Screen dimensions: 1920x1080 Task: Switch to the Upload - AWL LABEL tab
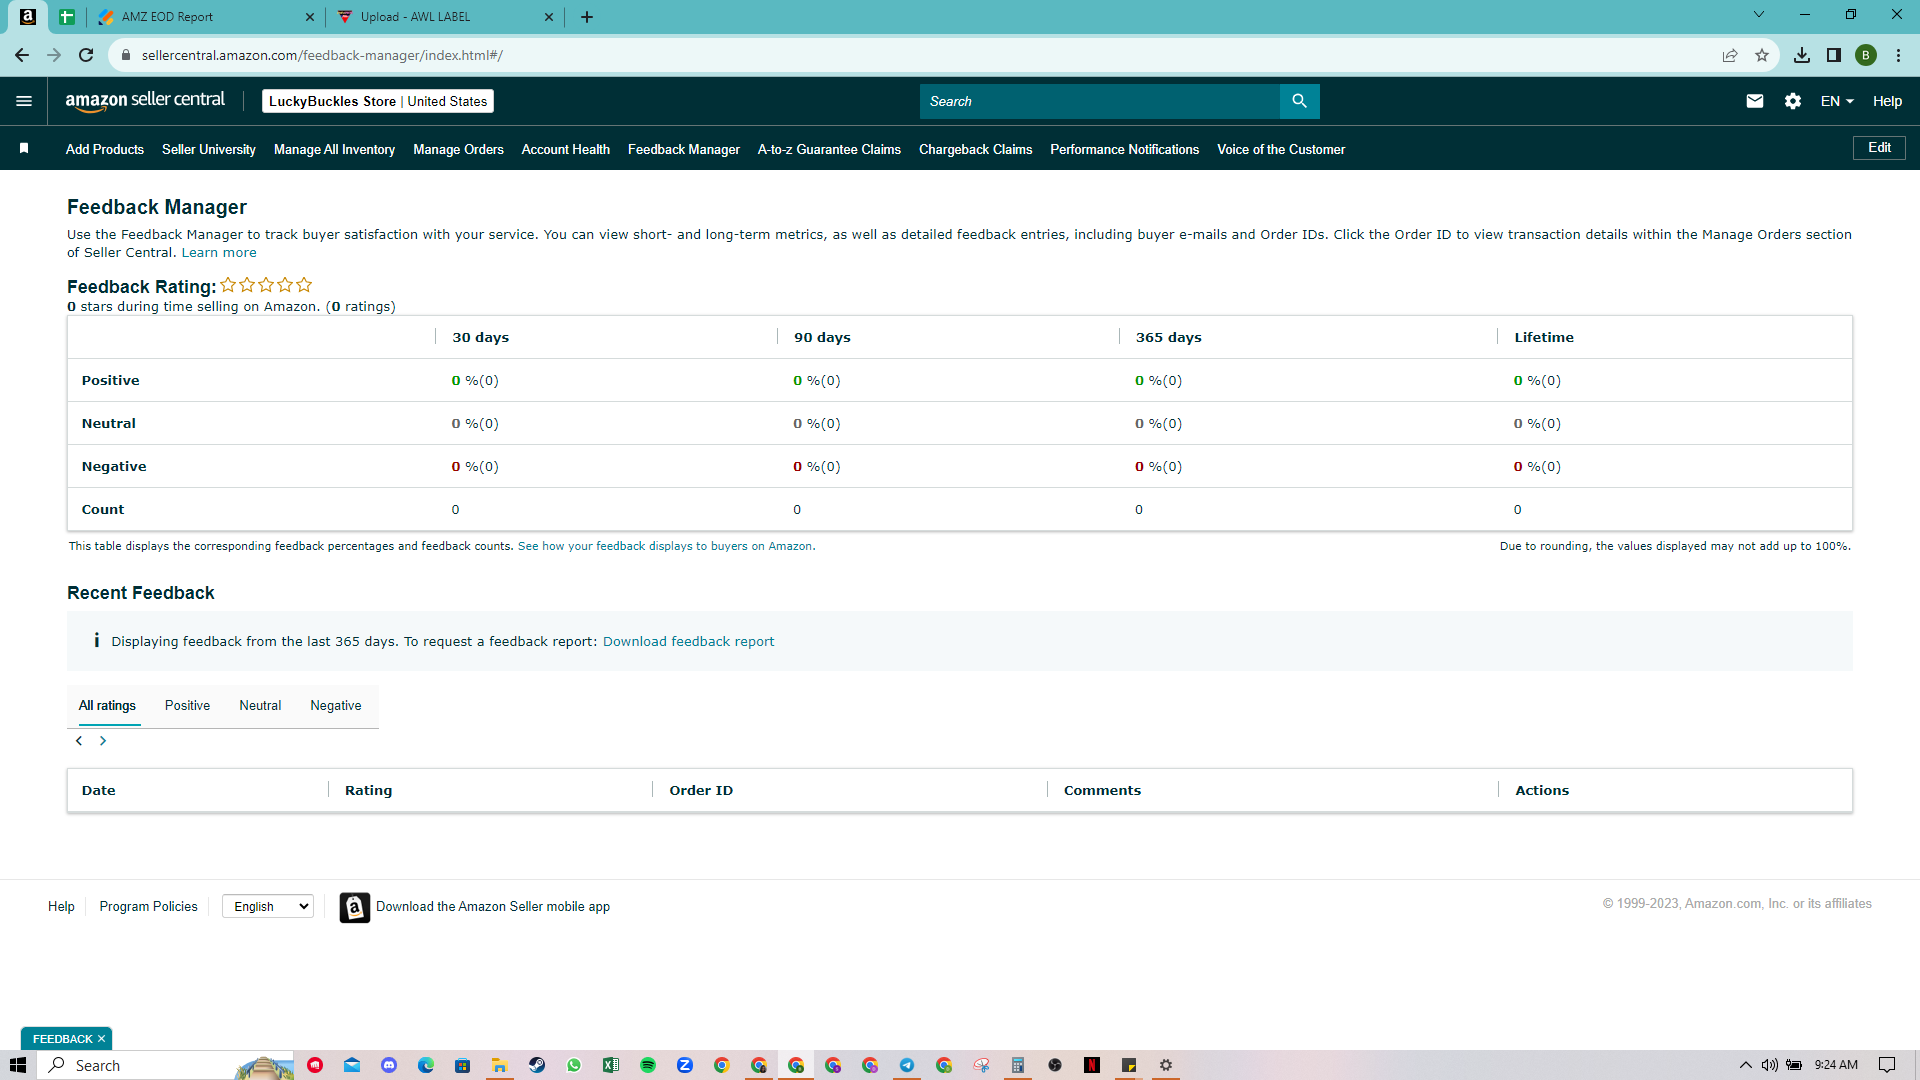tap(445, 17)
